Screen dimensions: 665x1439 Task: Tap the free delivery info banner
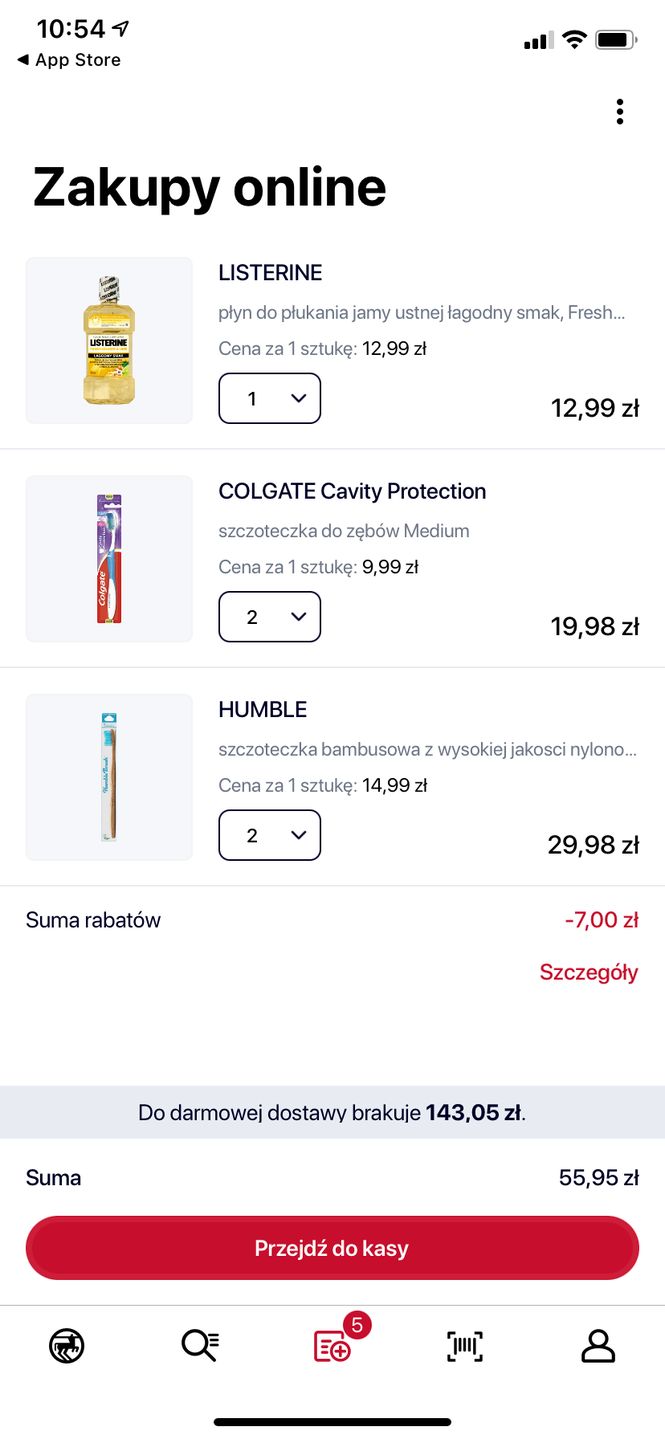[x=332, y=1112]
